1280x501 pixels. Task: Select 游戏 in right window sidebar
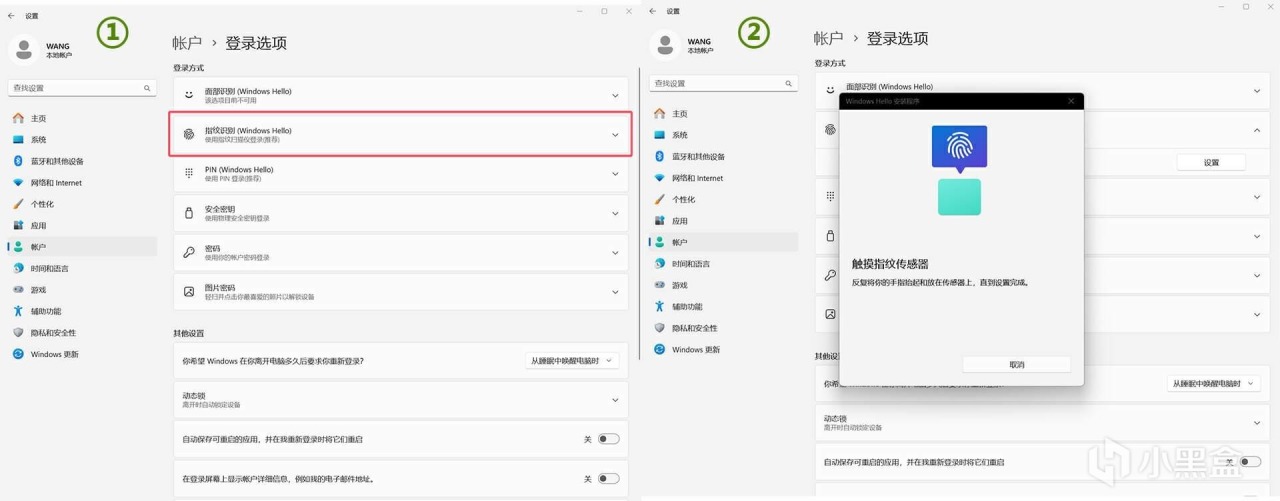click(723, 285)
